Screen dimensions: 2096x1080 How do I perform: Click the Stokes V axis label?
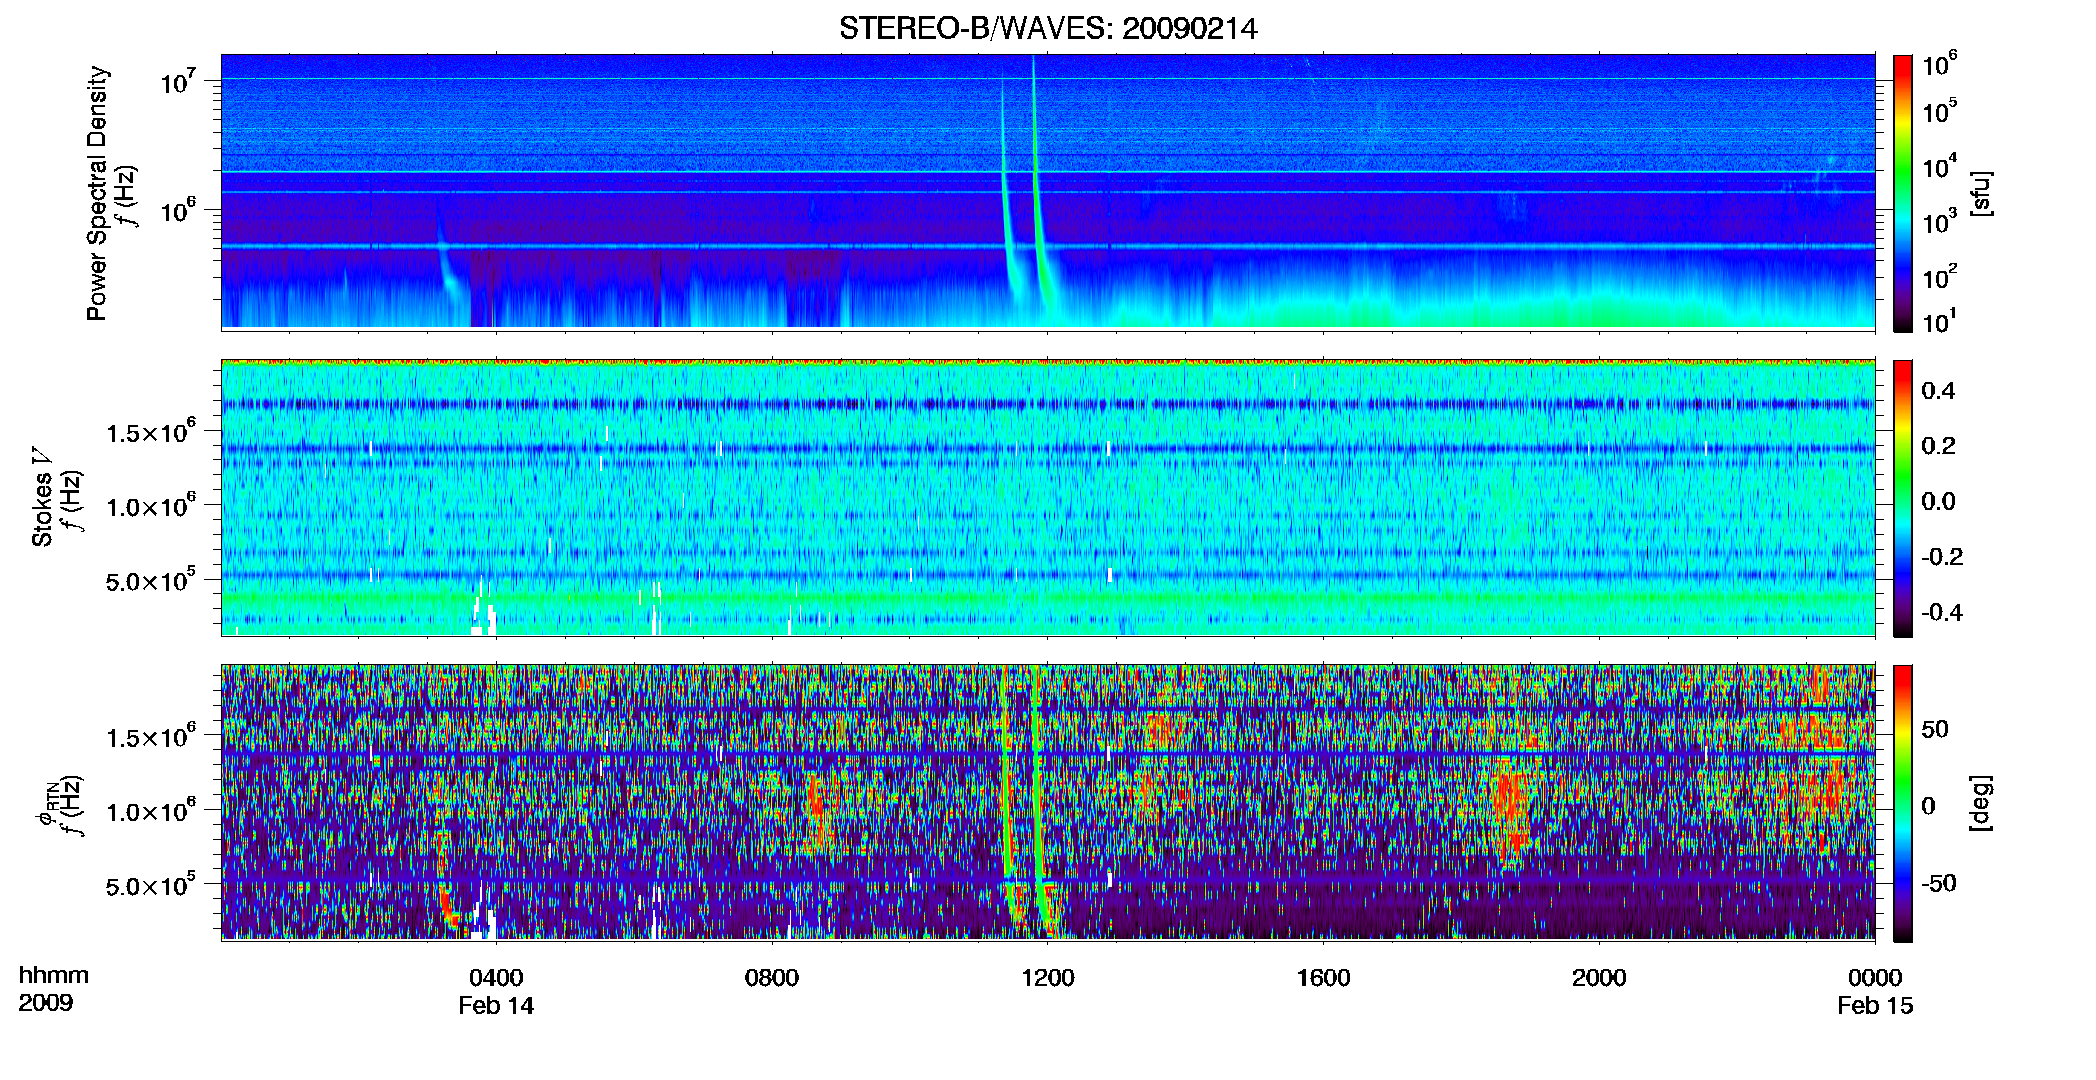(42, 497)
